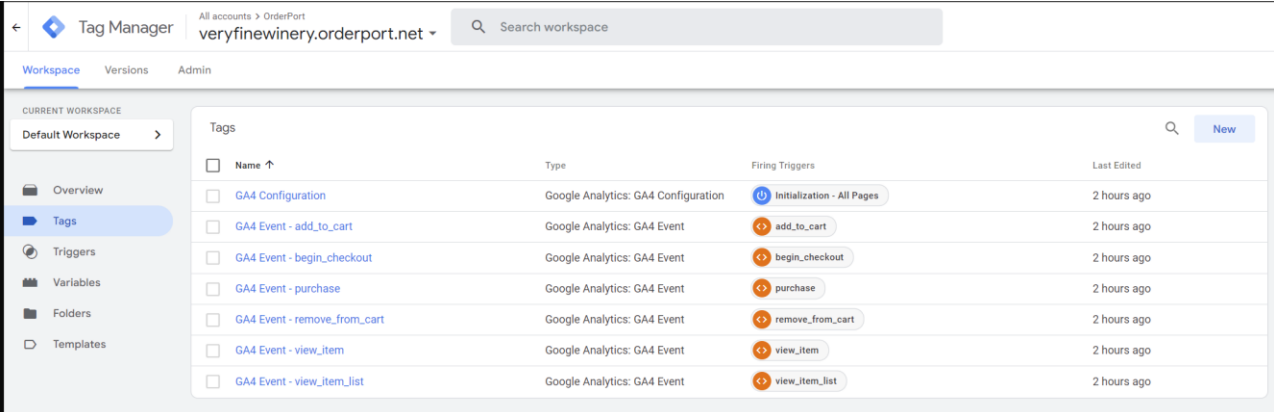Click the All accounts breadcrumb
Image resolution: width=1274 pixels, height=412 pixels.
(x=226, y=16)
